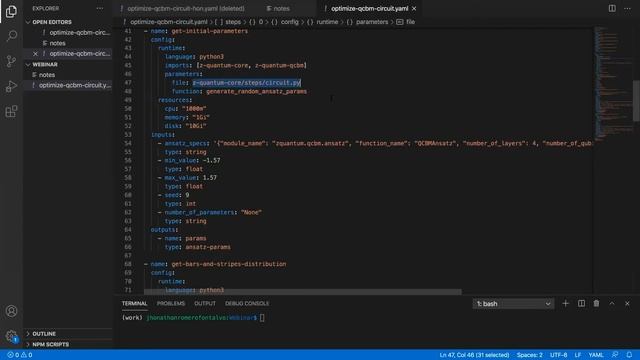Change encoding via UTF-8 status item
The height and width of the screenshot is (360, 640).
(x=558, y=355)
